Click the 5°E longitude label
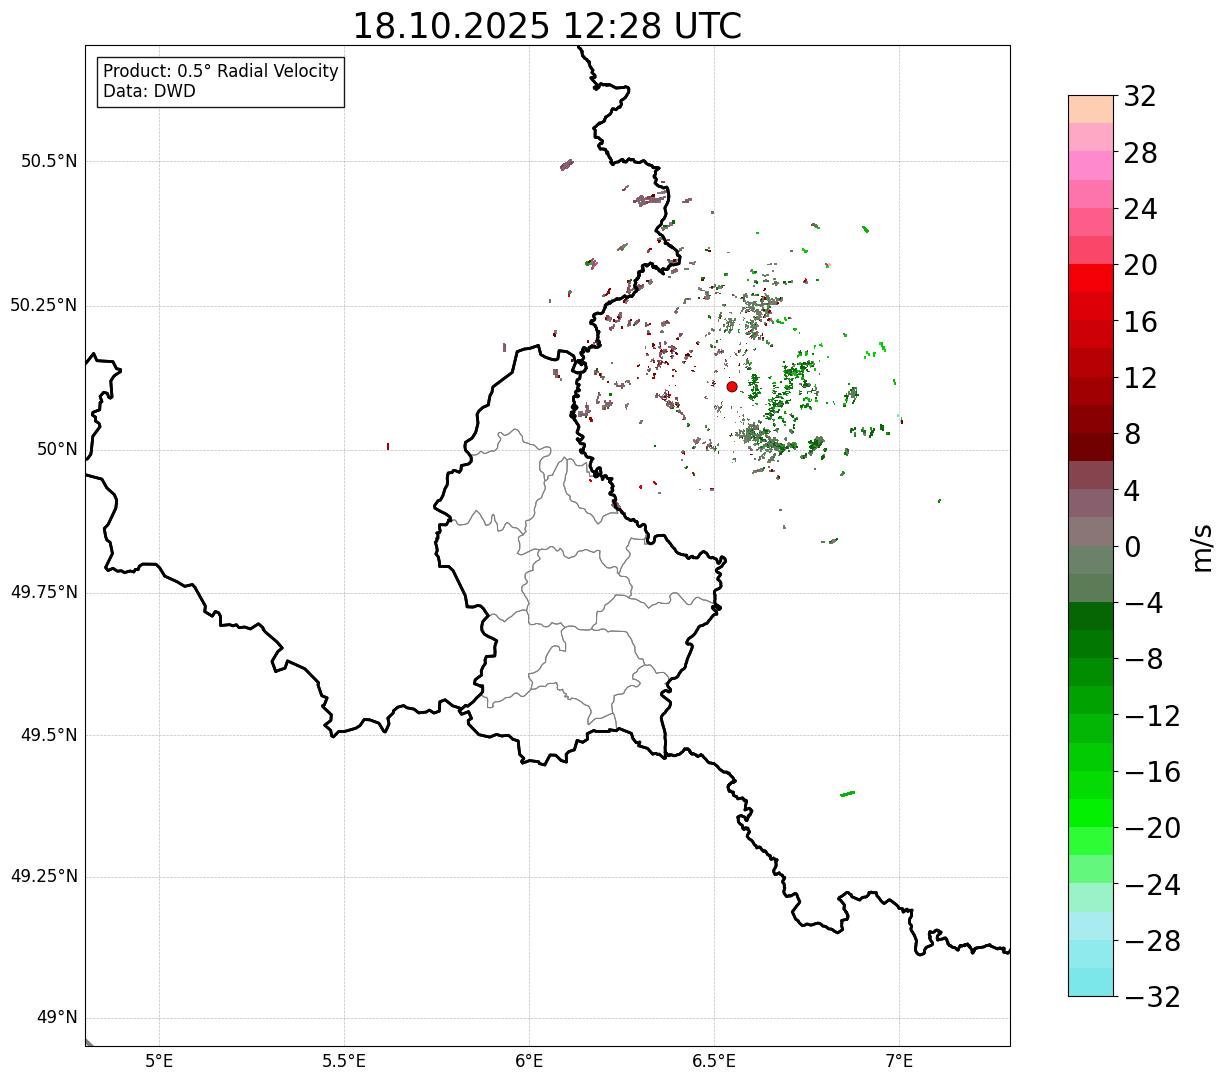The width and height of the screenshot is (1225, 1081). coord(159,1061)
